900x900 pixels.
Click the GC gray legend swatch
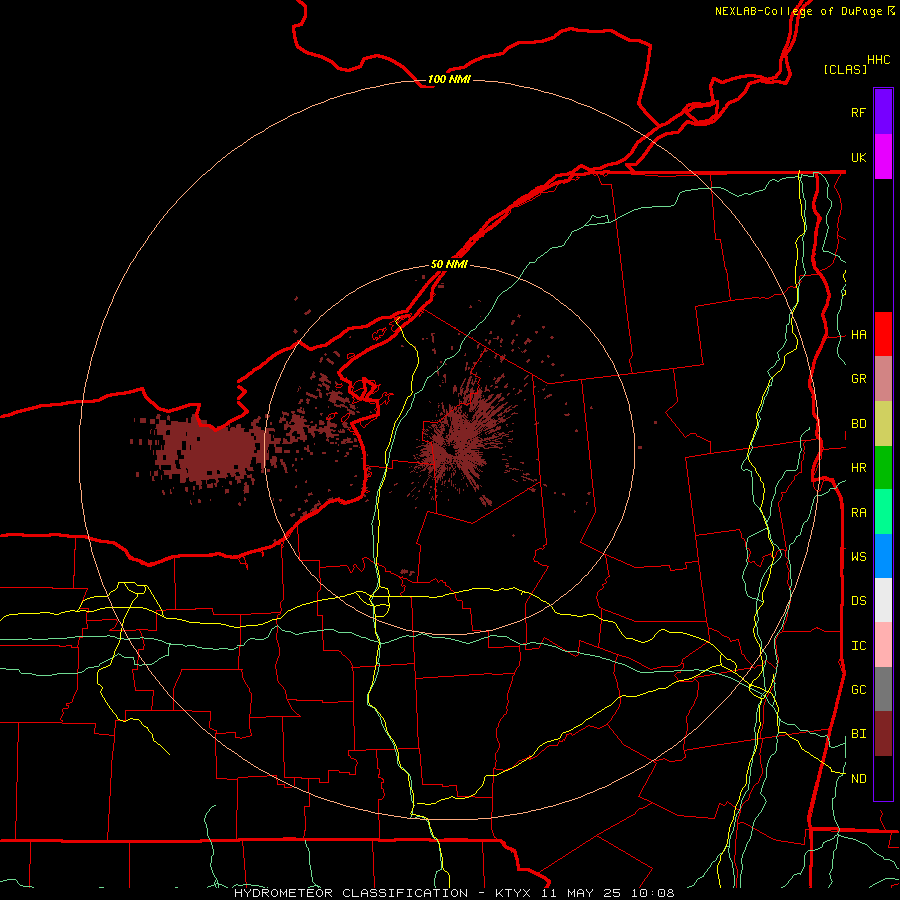coord(883,689)
